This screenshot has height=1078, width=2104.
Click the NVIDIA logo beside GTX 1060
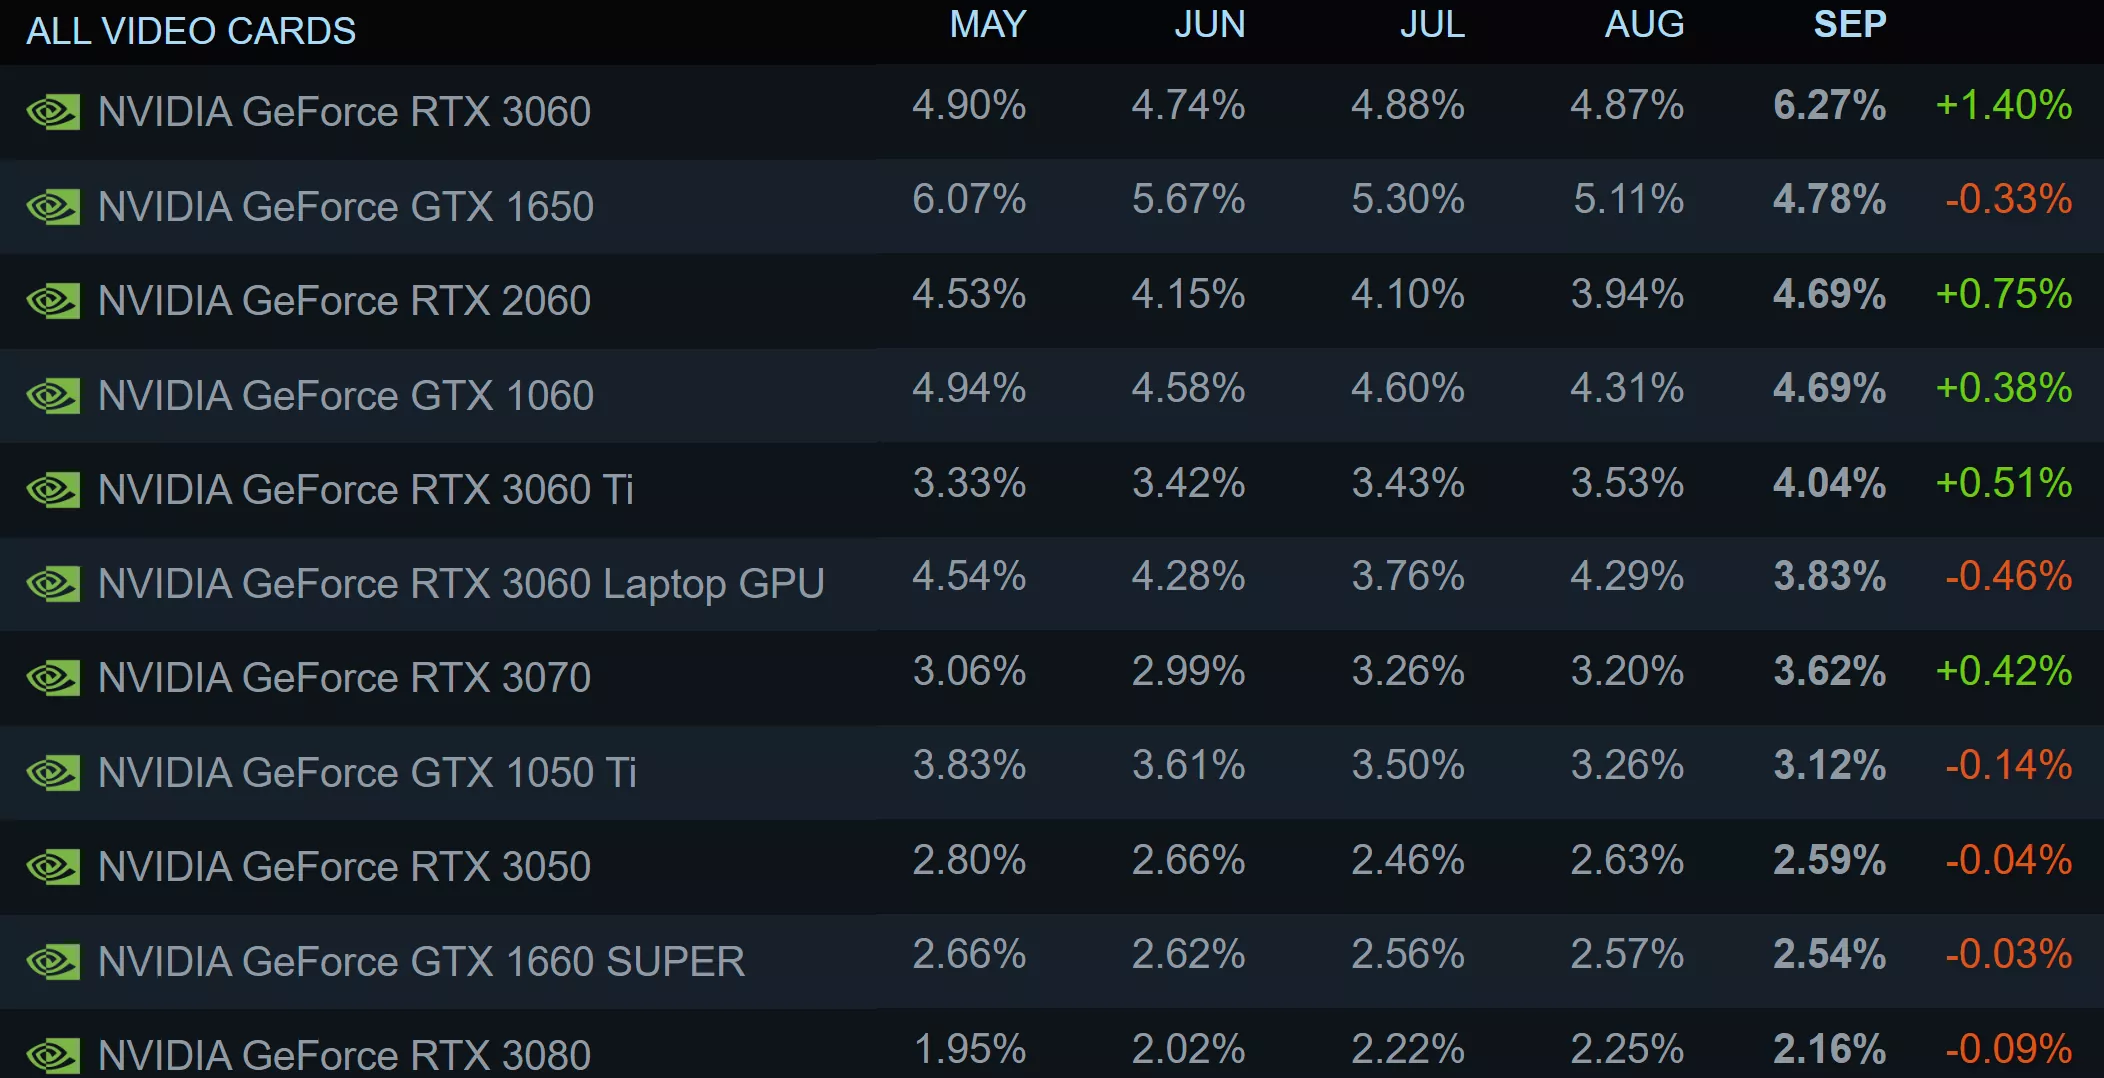click(53, 396)
